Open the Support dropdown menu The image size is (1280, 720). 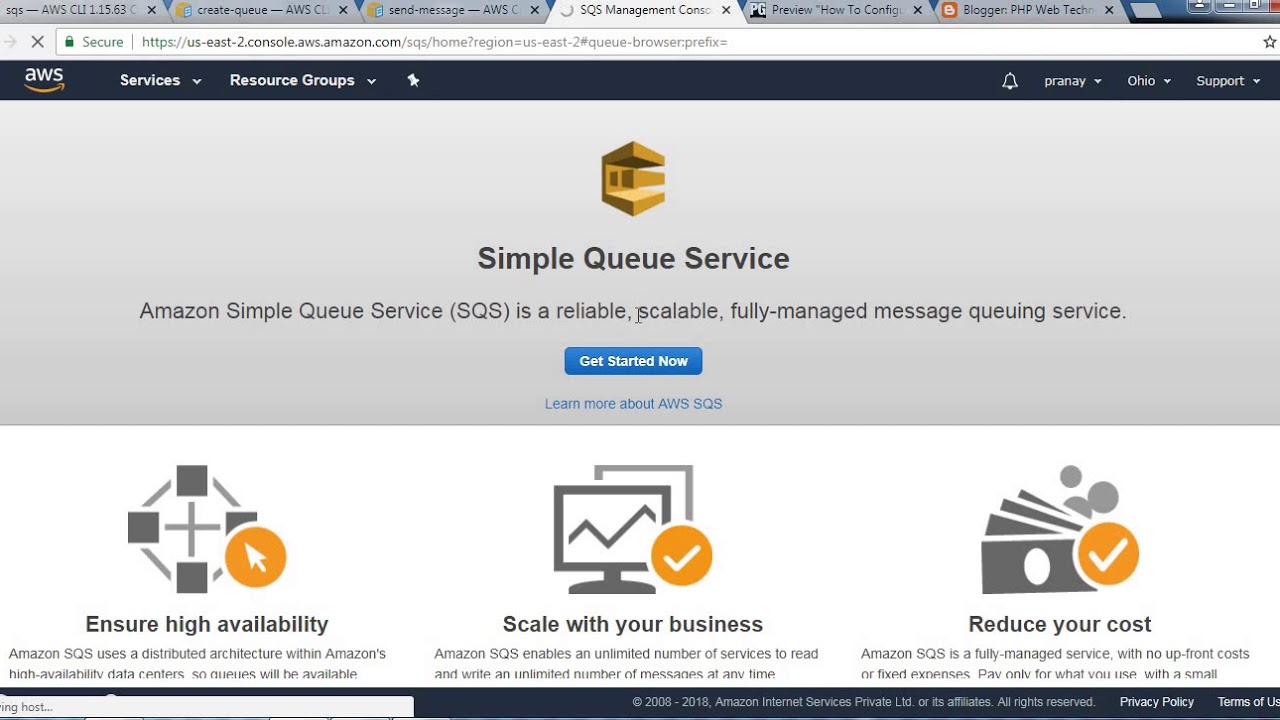(1228, 81)
